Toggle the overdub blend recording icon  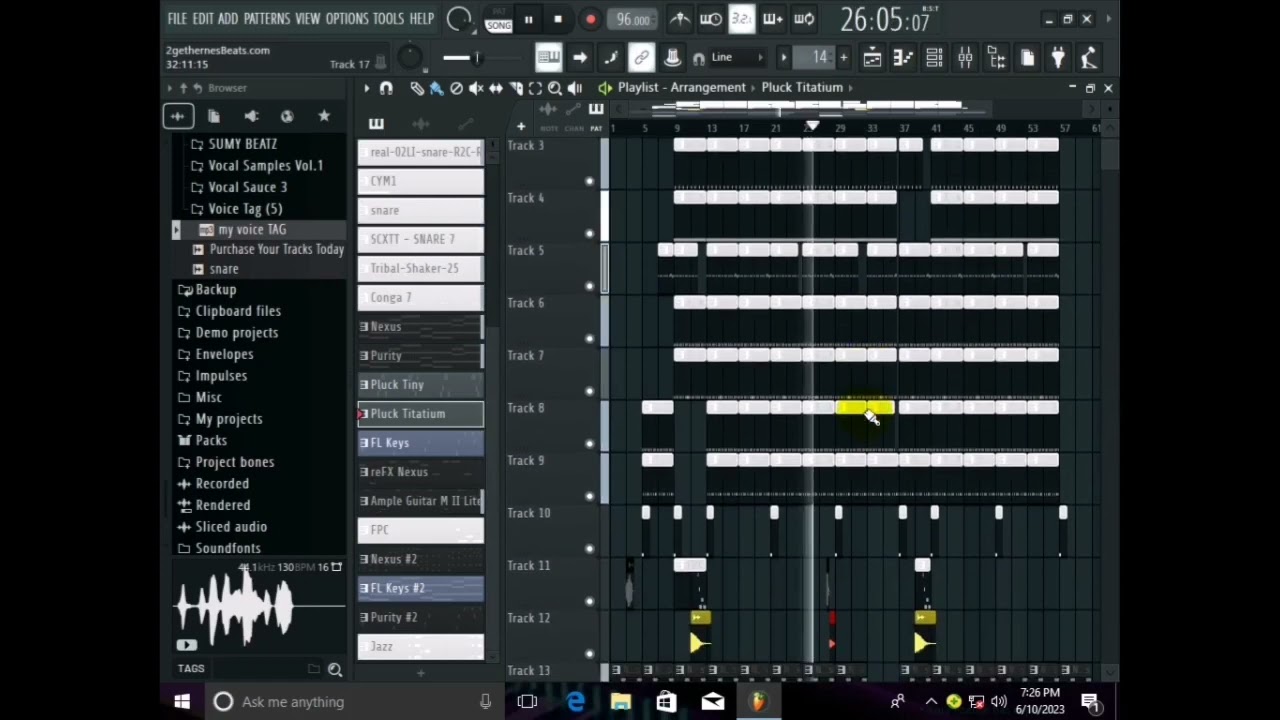tap(773, 19)
